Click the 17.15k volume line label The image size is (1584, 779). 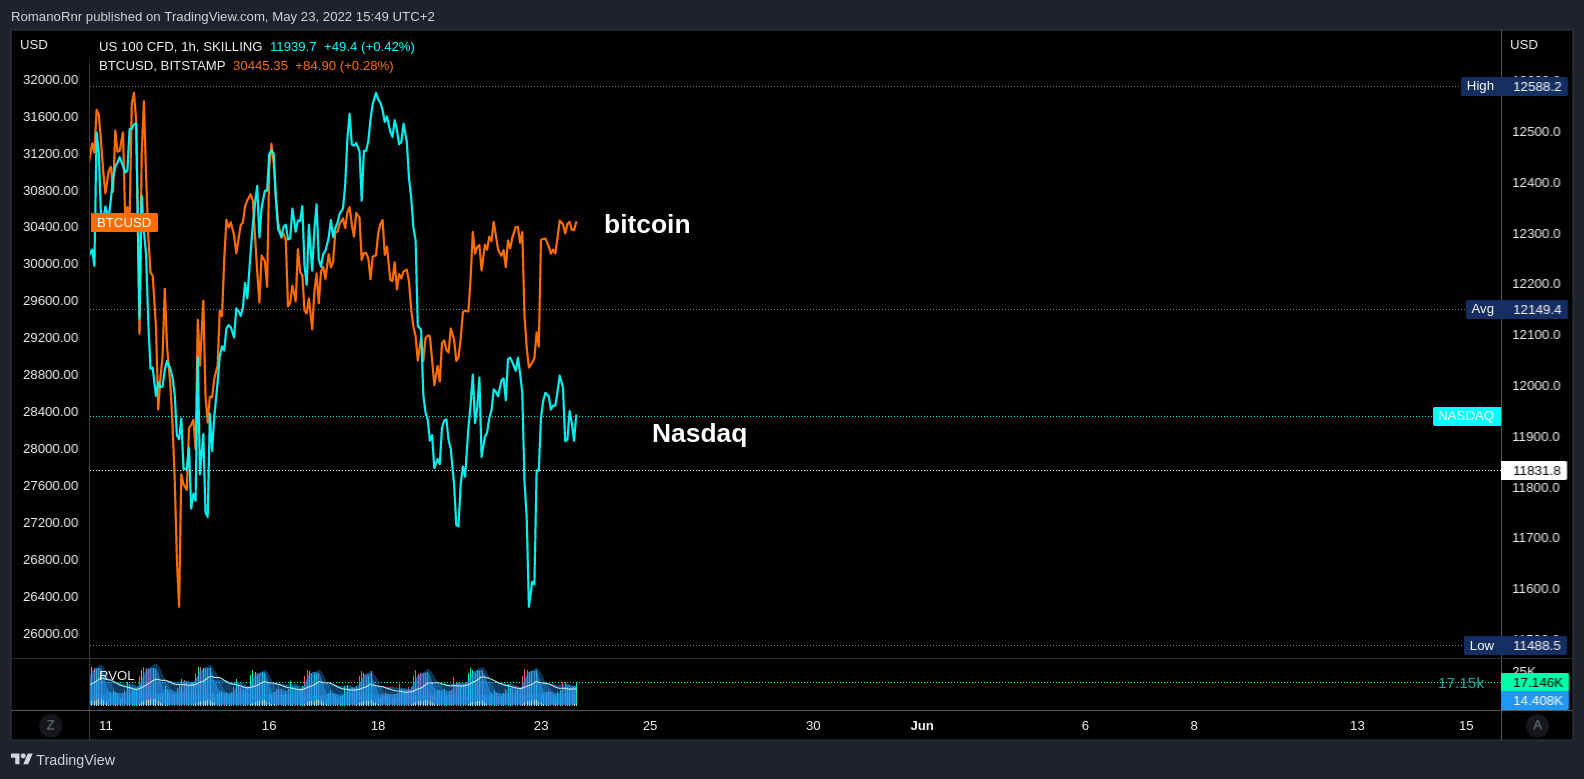(x=1461, y=683)
